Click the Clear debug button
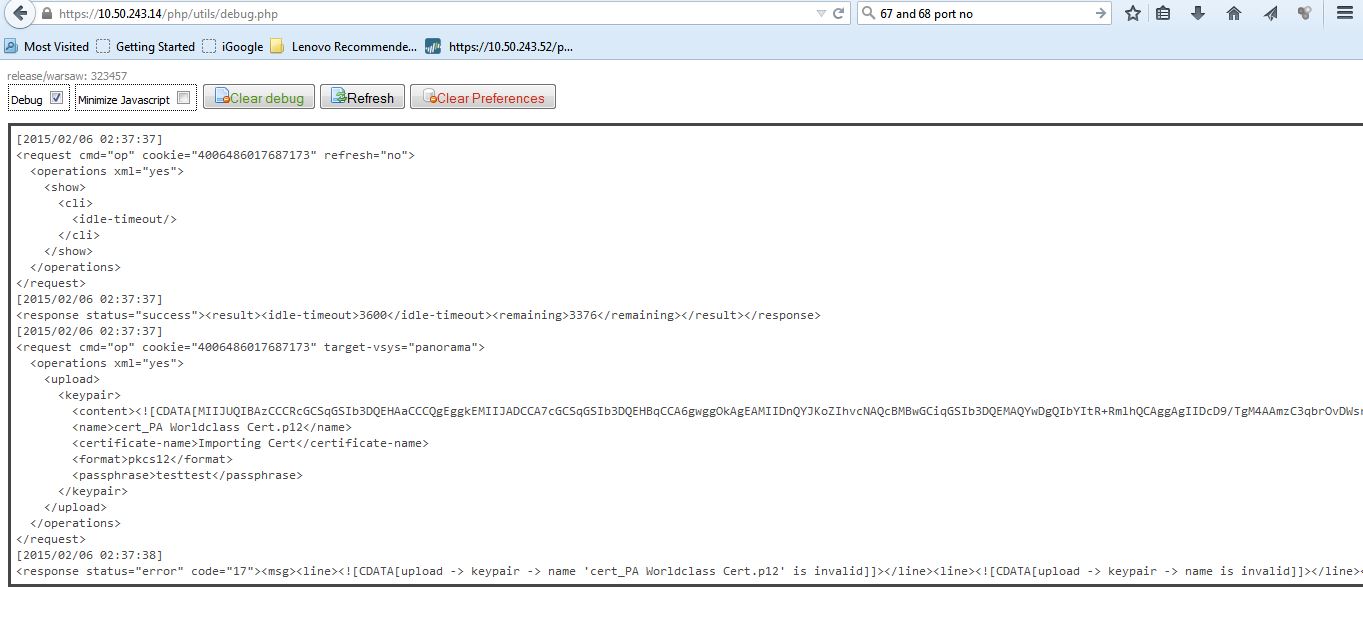 click(259, 97)
